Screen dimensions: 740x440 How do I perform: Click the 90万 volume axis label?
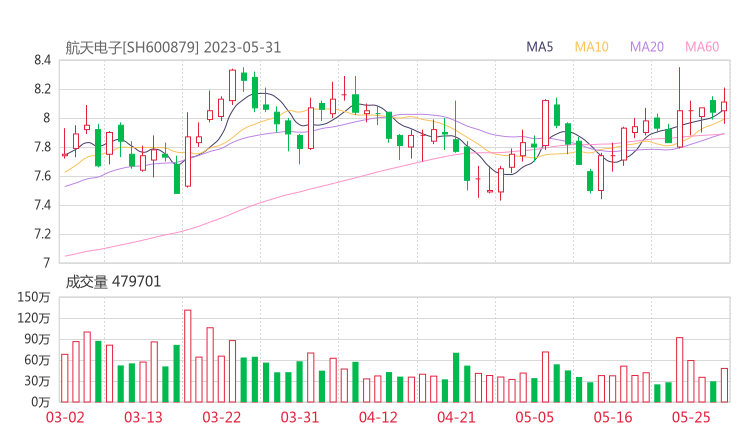pyautogui.click(x=37, y=339)
